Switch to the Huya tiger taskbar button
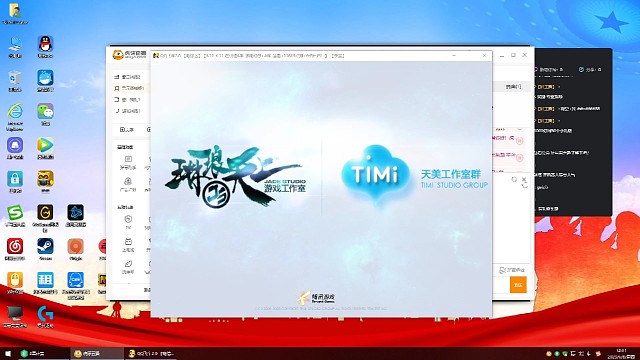 [96, 353]
